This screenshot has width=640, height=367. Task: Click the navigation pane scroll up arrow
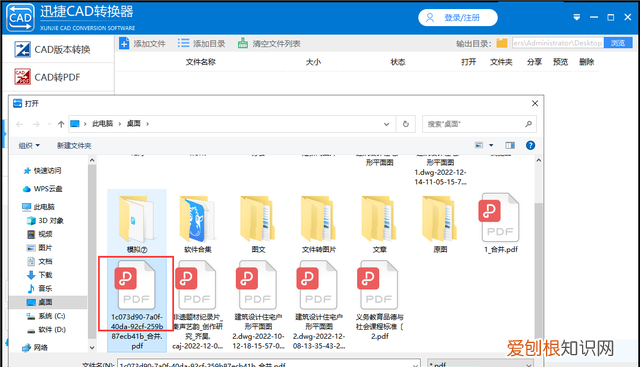pos(92,160)
